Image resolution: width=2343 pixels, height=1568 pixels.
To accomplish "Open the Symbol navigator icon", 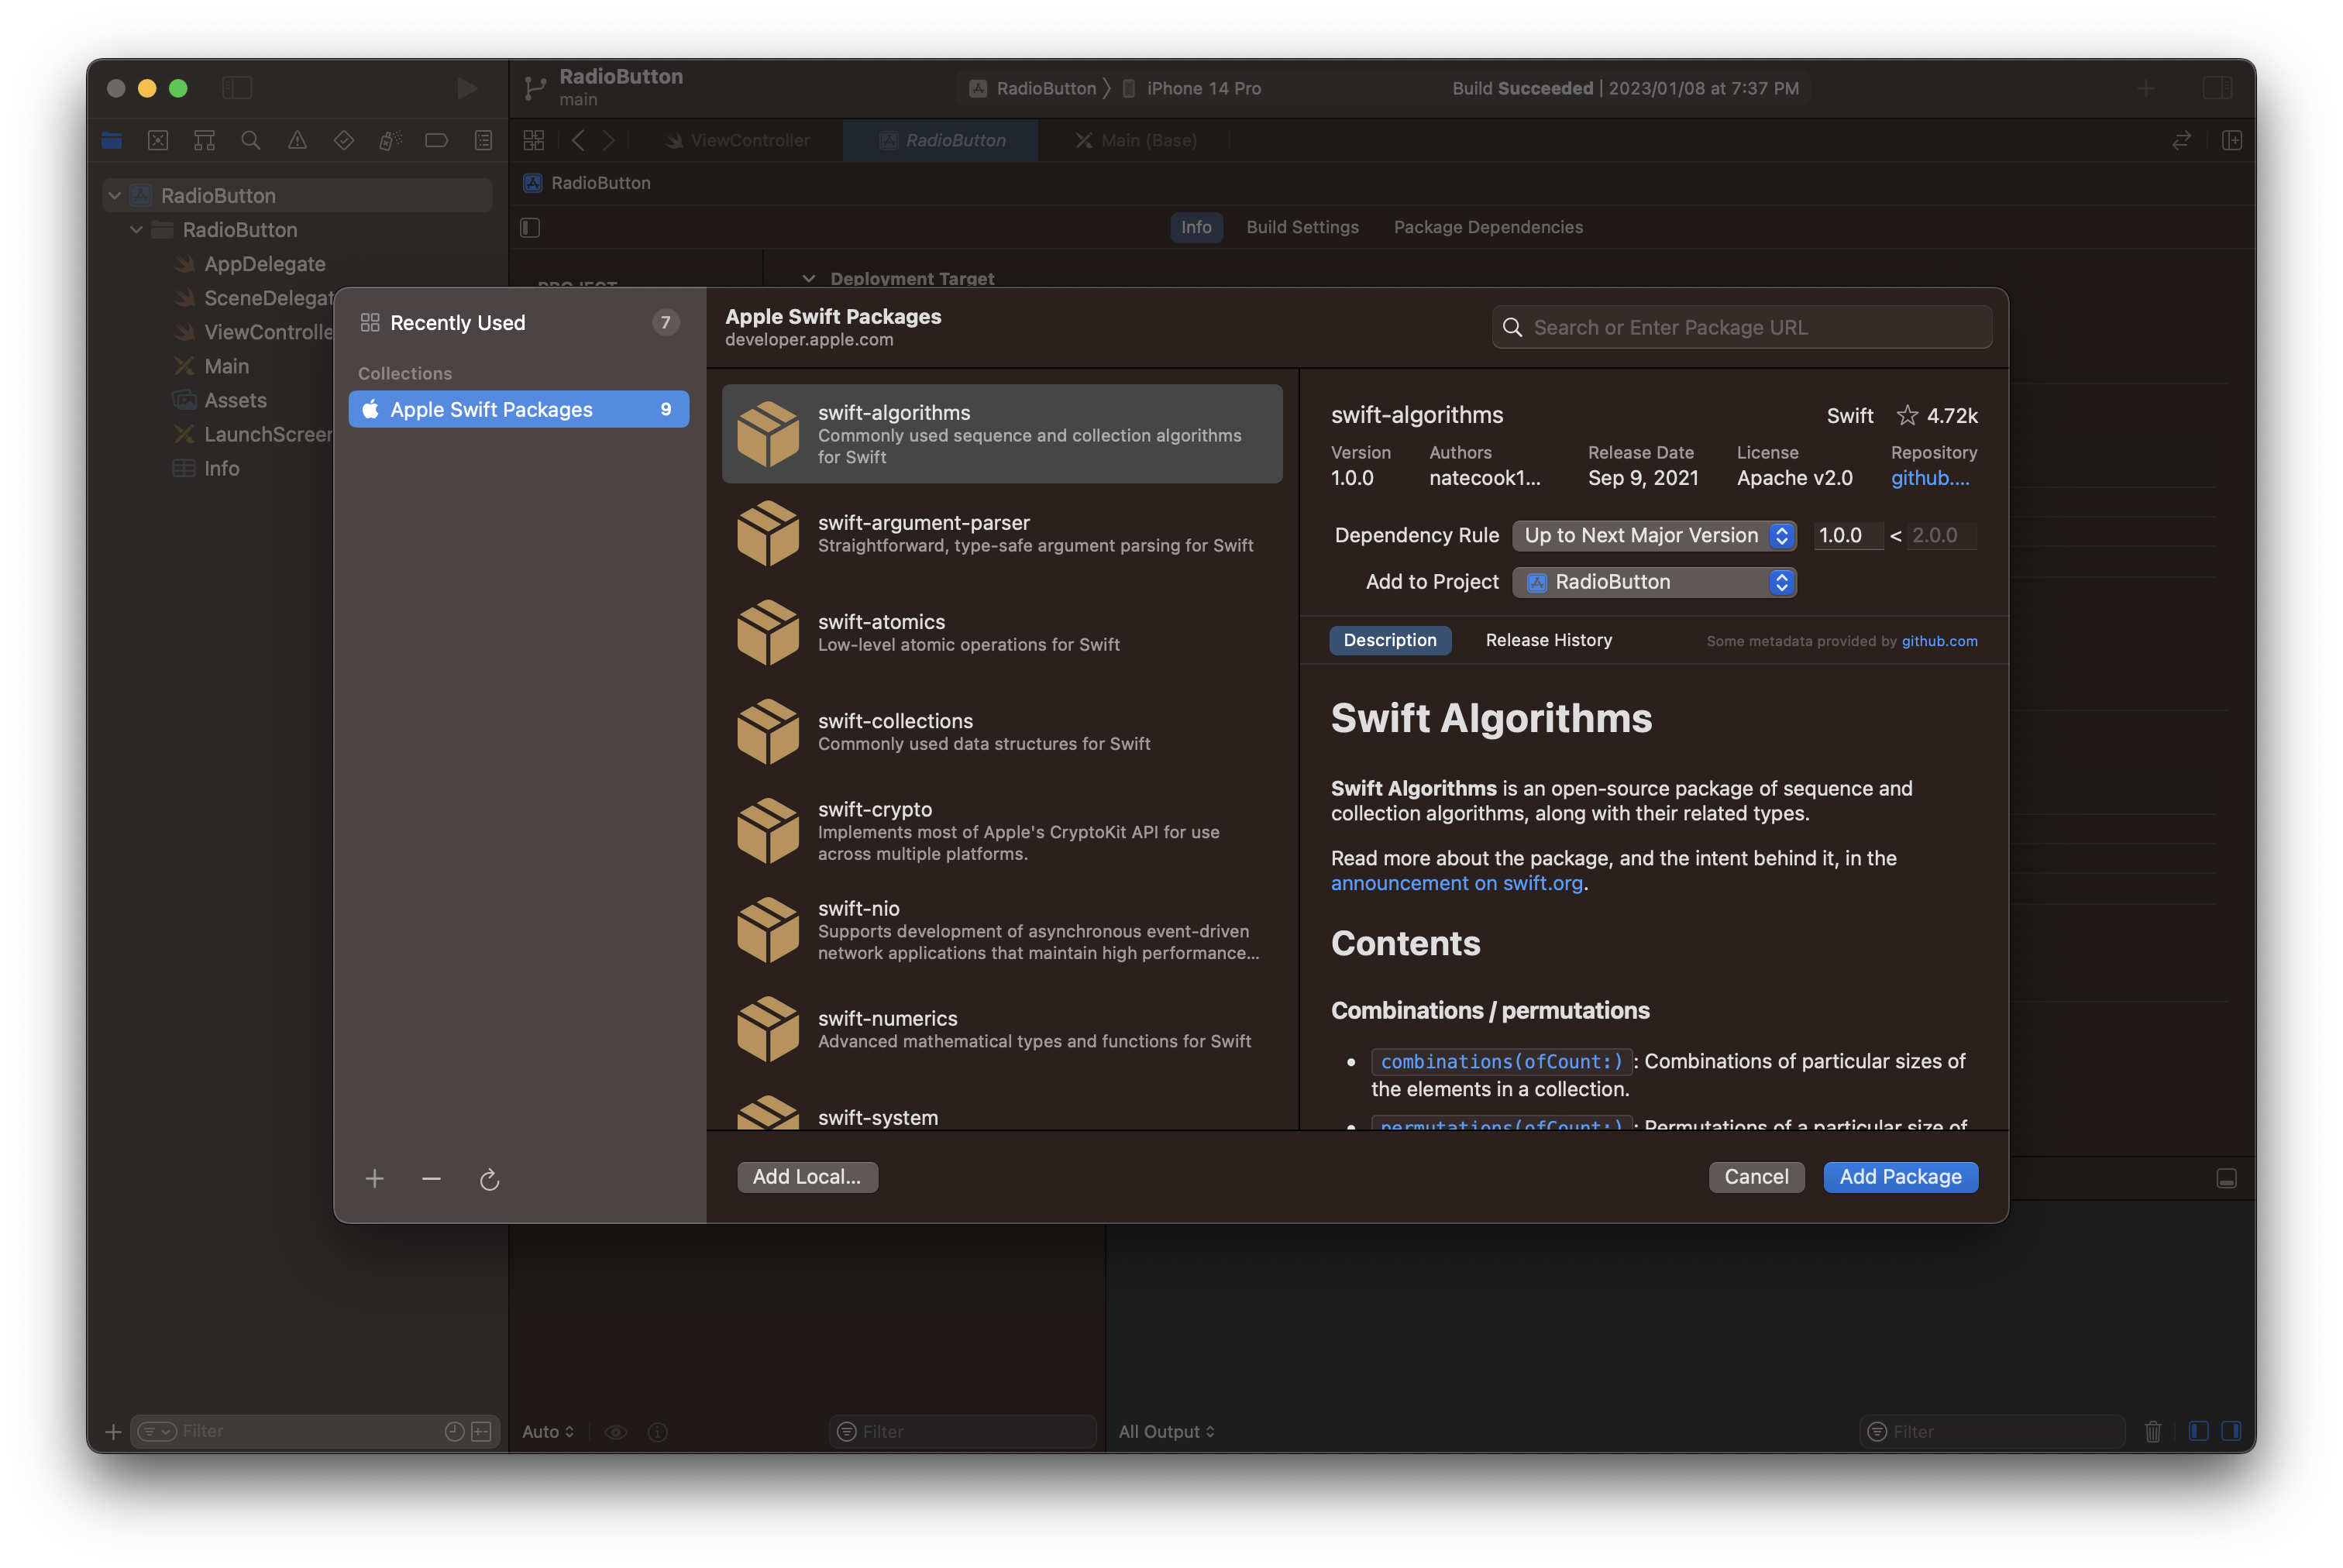I will pos(204,141).
